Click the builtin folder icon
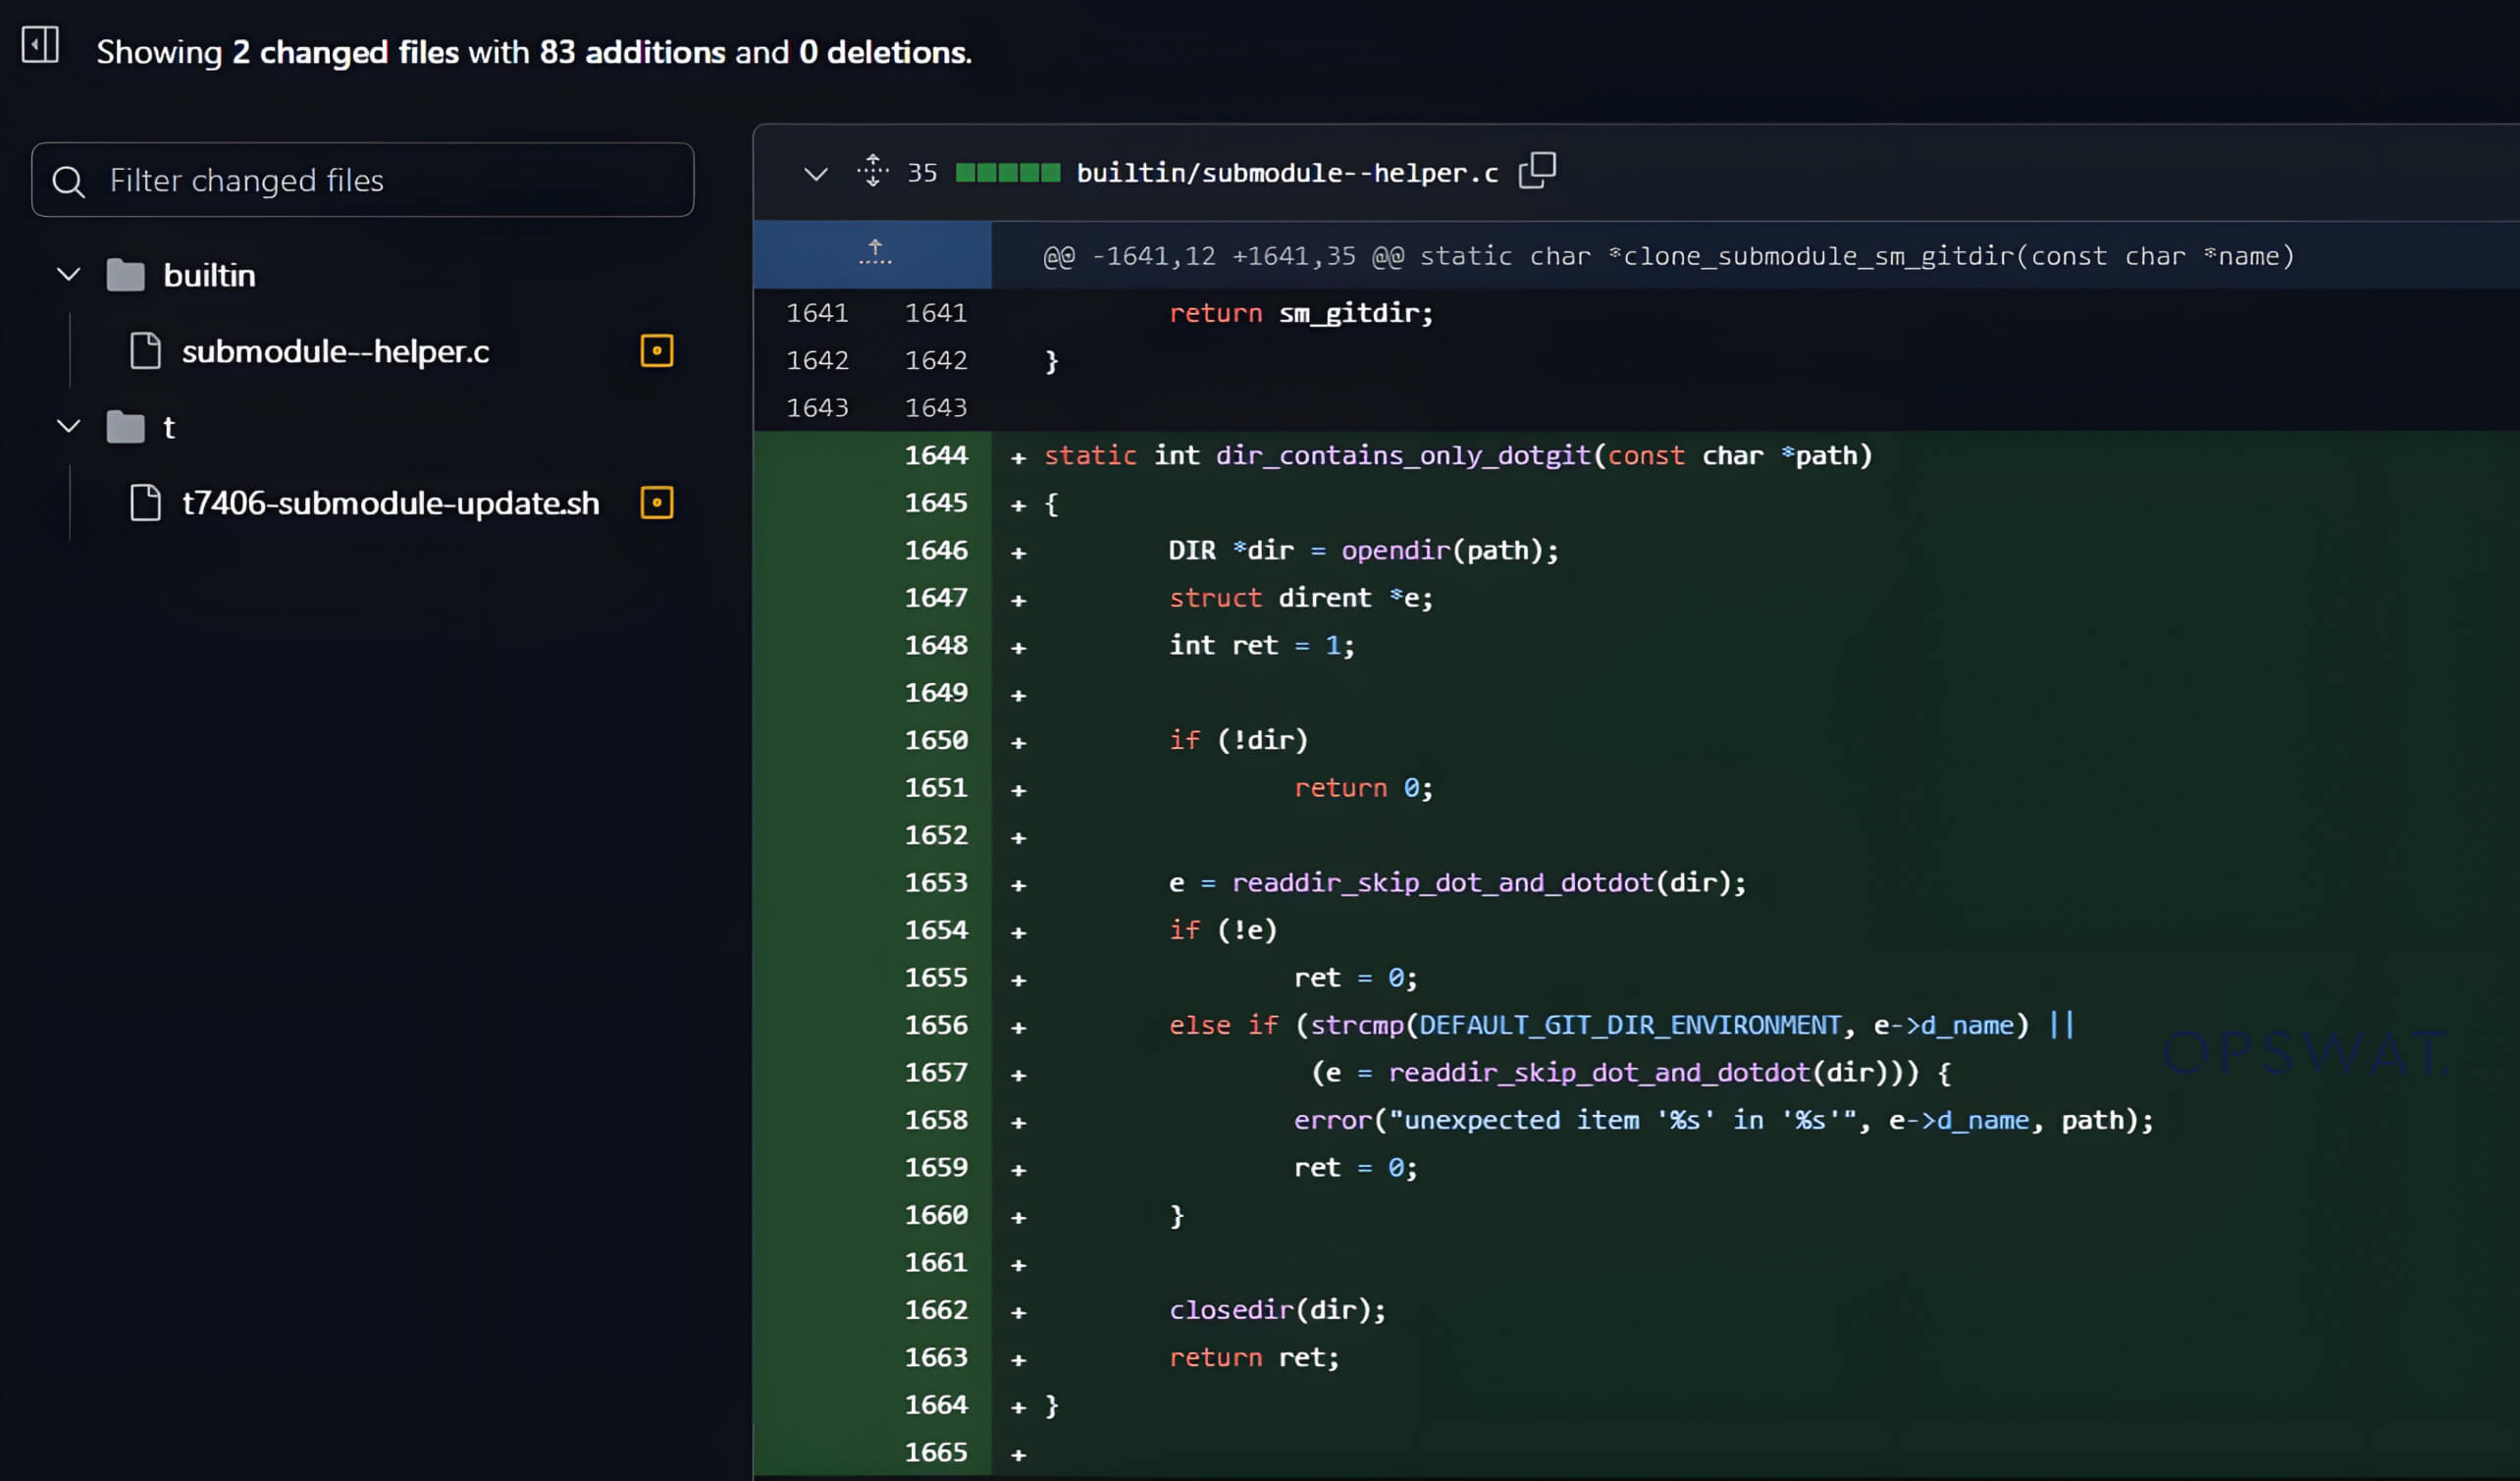This screenshot has height=1481, width=2520. 124,274
